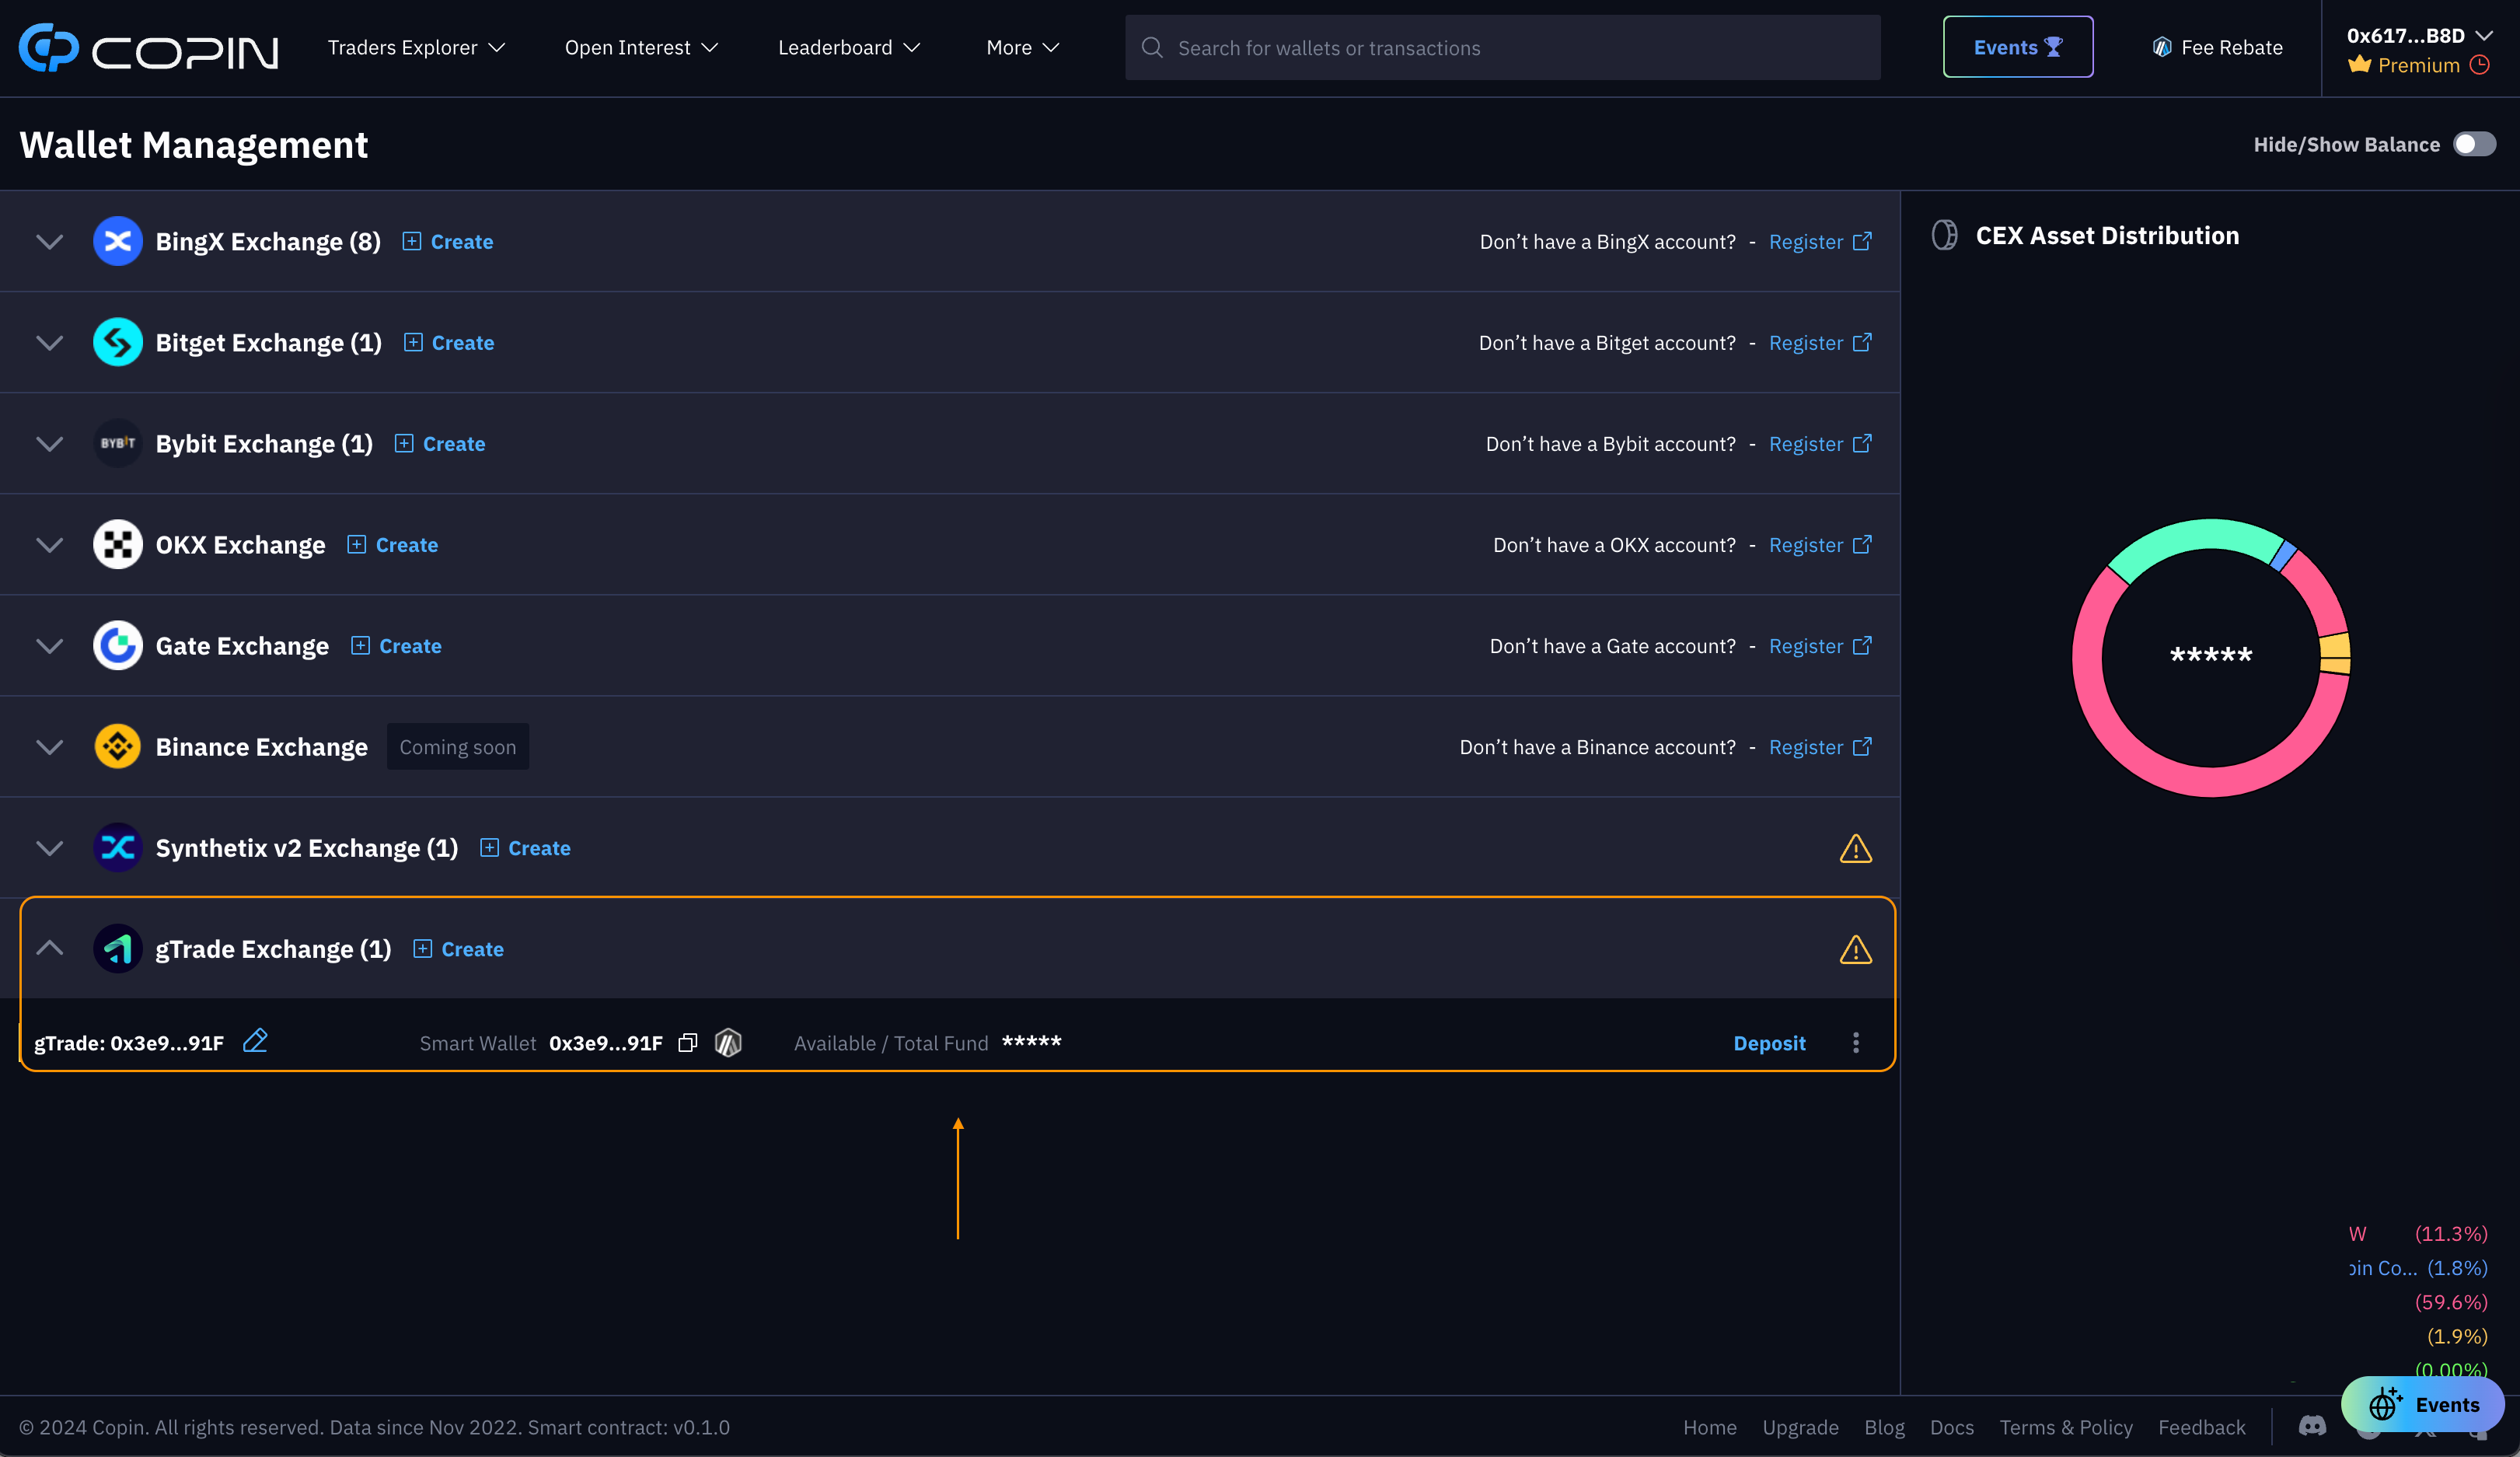Expand the Synthetix v2 Exchange row
This screenshot has width=2520, height=1457.
49,847
